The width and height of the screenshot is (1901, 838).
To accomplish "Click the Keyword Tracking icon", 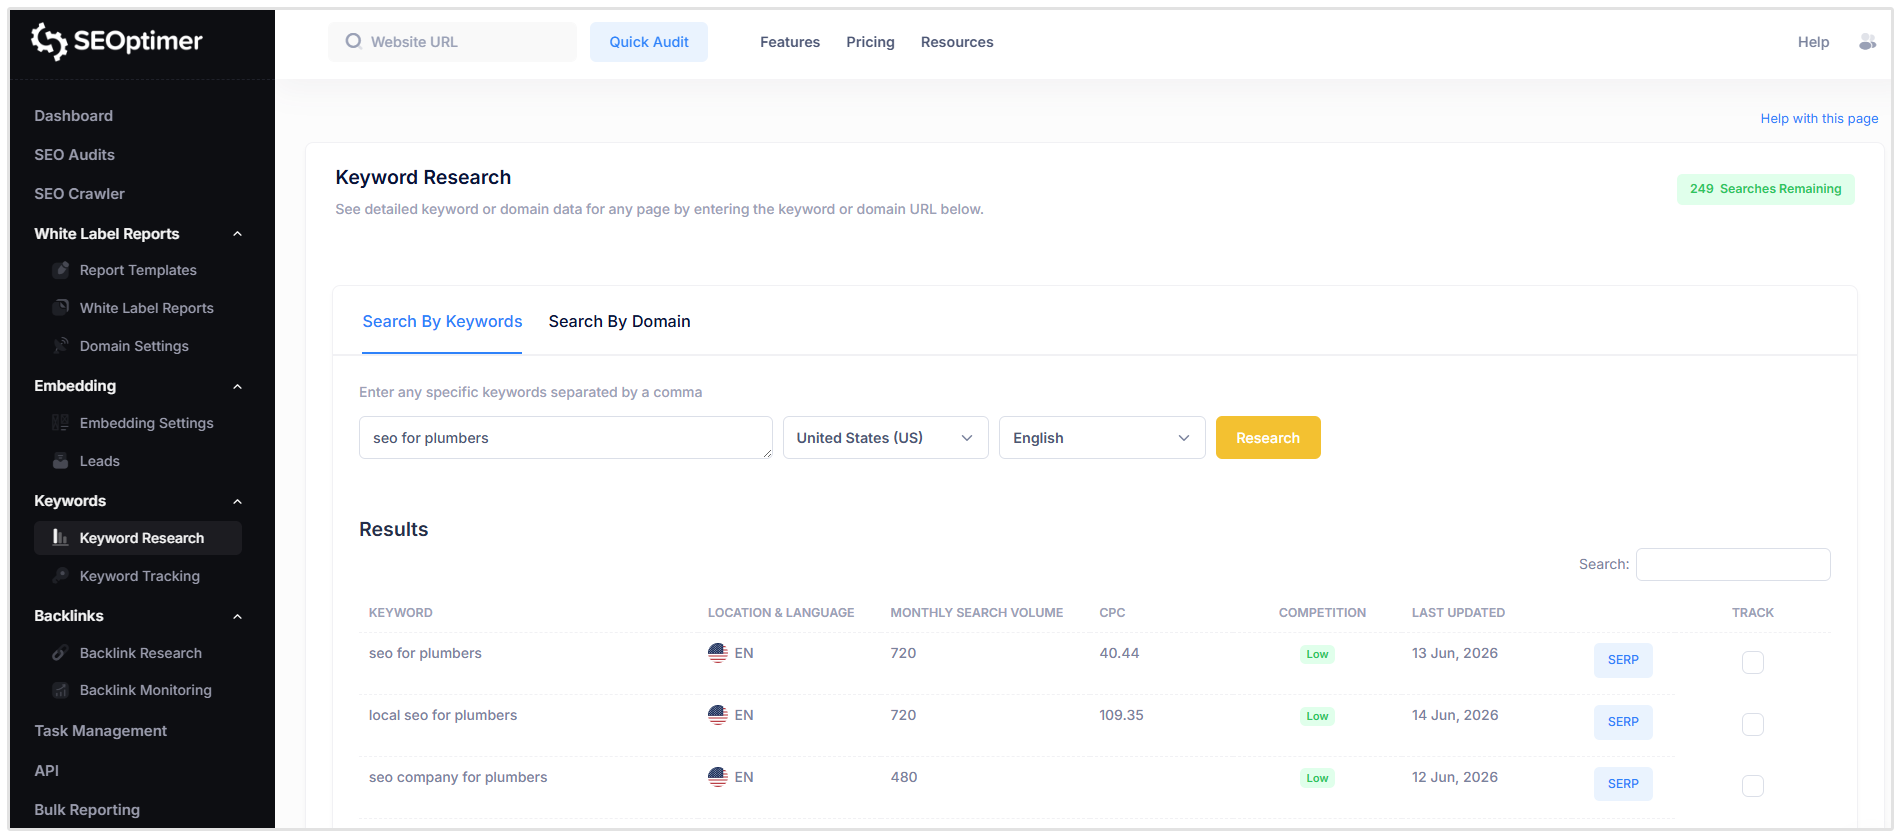I will (61, 576).
